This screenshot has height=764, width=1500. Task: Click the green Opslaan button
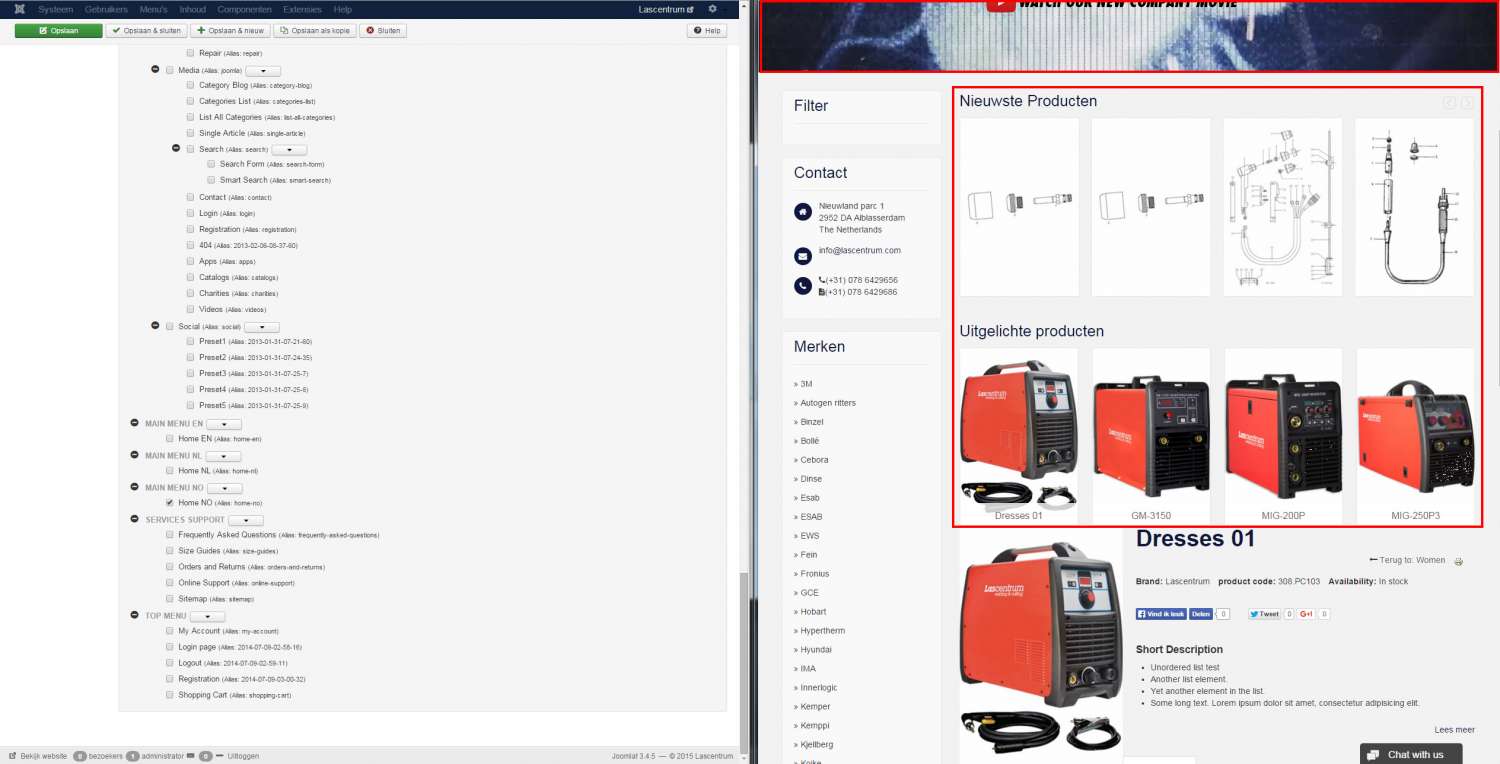tap(58, 31)
